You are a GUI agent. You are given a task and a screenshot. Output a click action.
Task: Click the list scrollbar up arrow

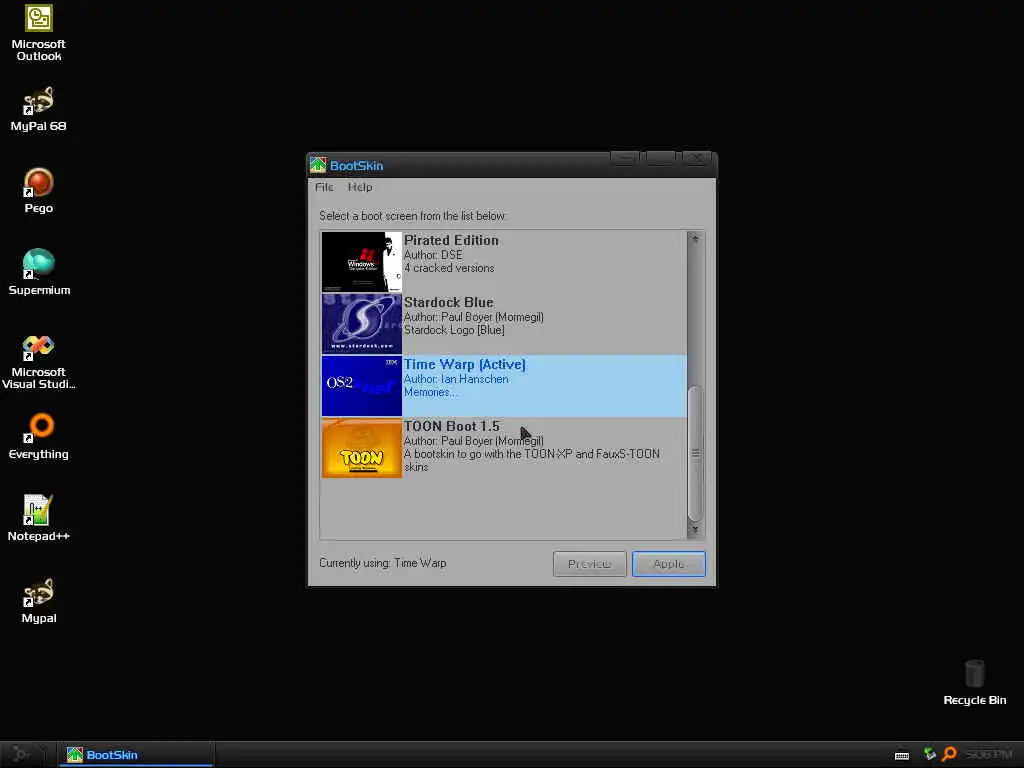click(x=696, y=240)
